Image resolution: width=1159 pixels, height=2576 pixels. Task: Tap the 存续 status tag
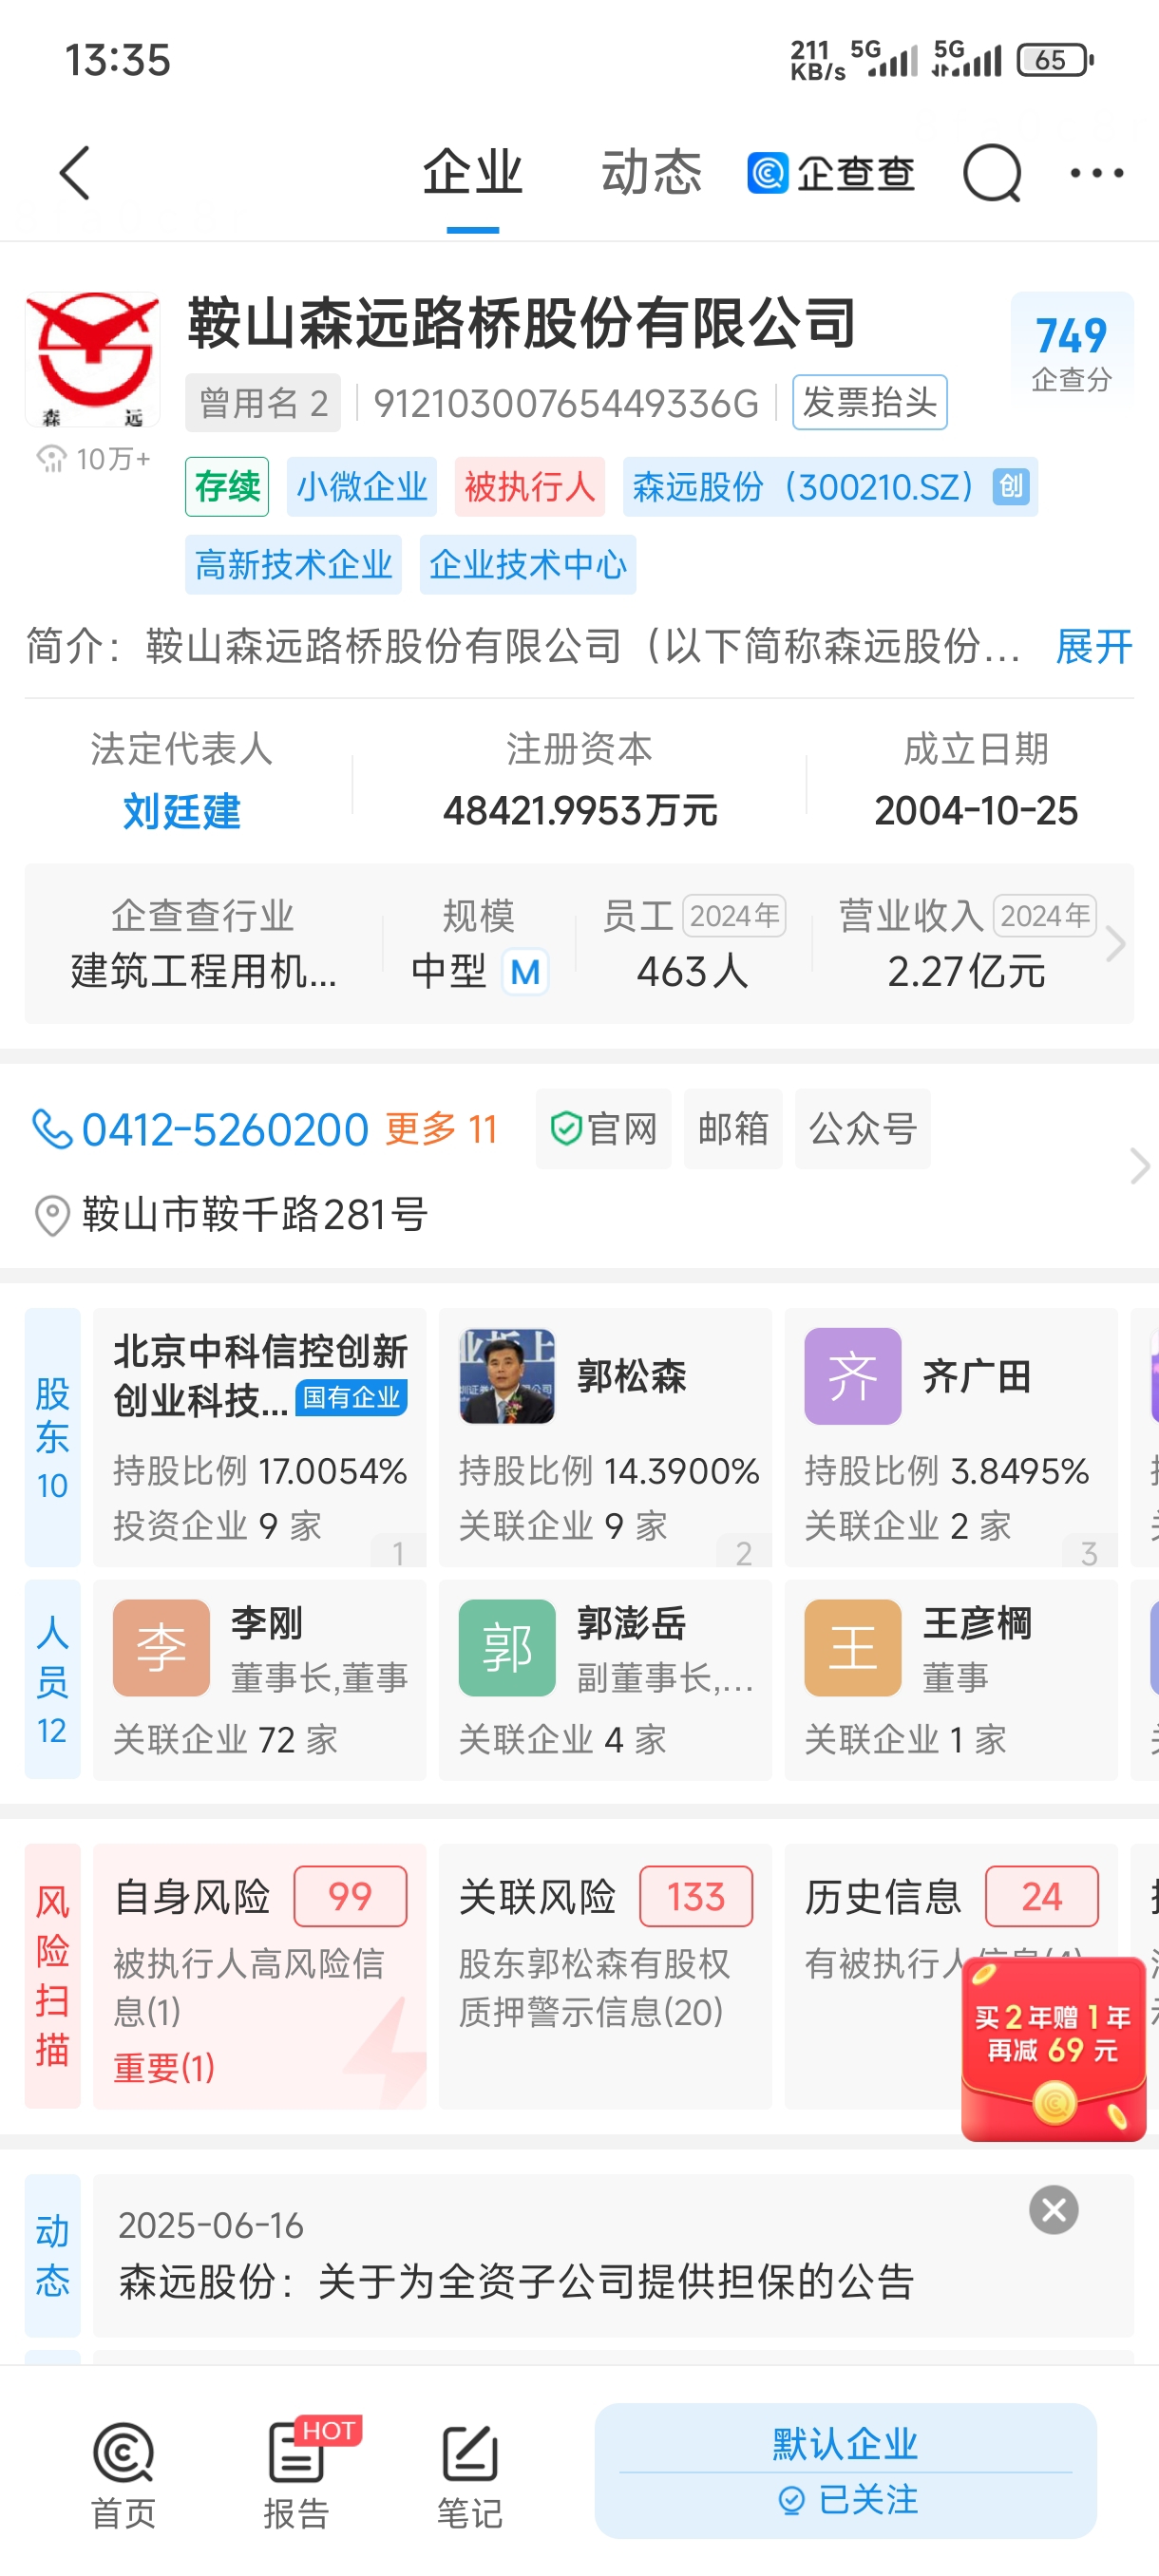227,487
